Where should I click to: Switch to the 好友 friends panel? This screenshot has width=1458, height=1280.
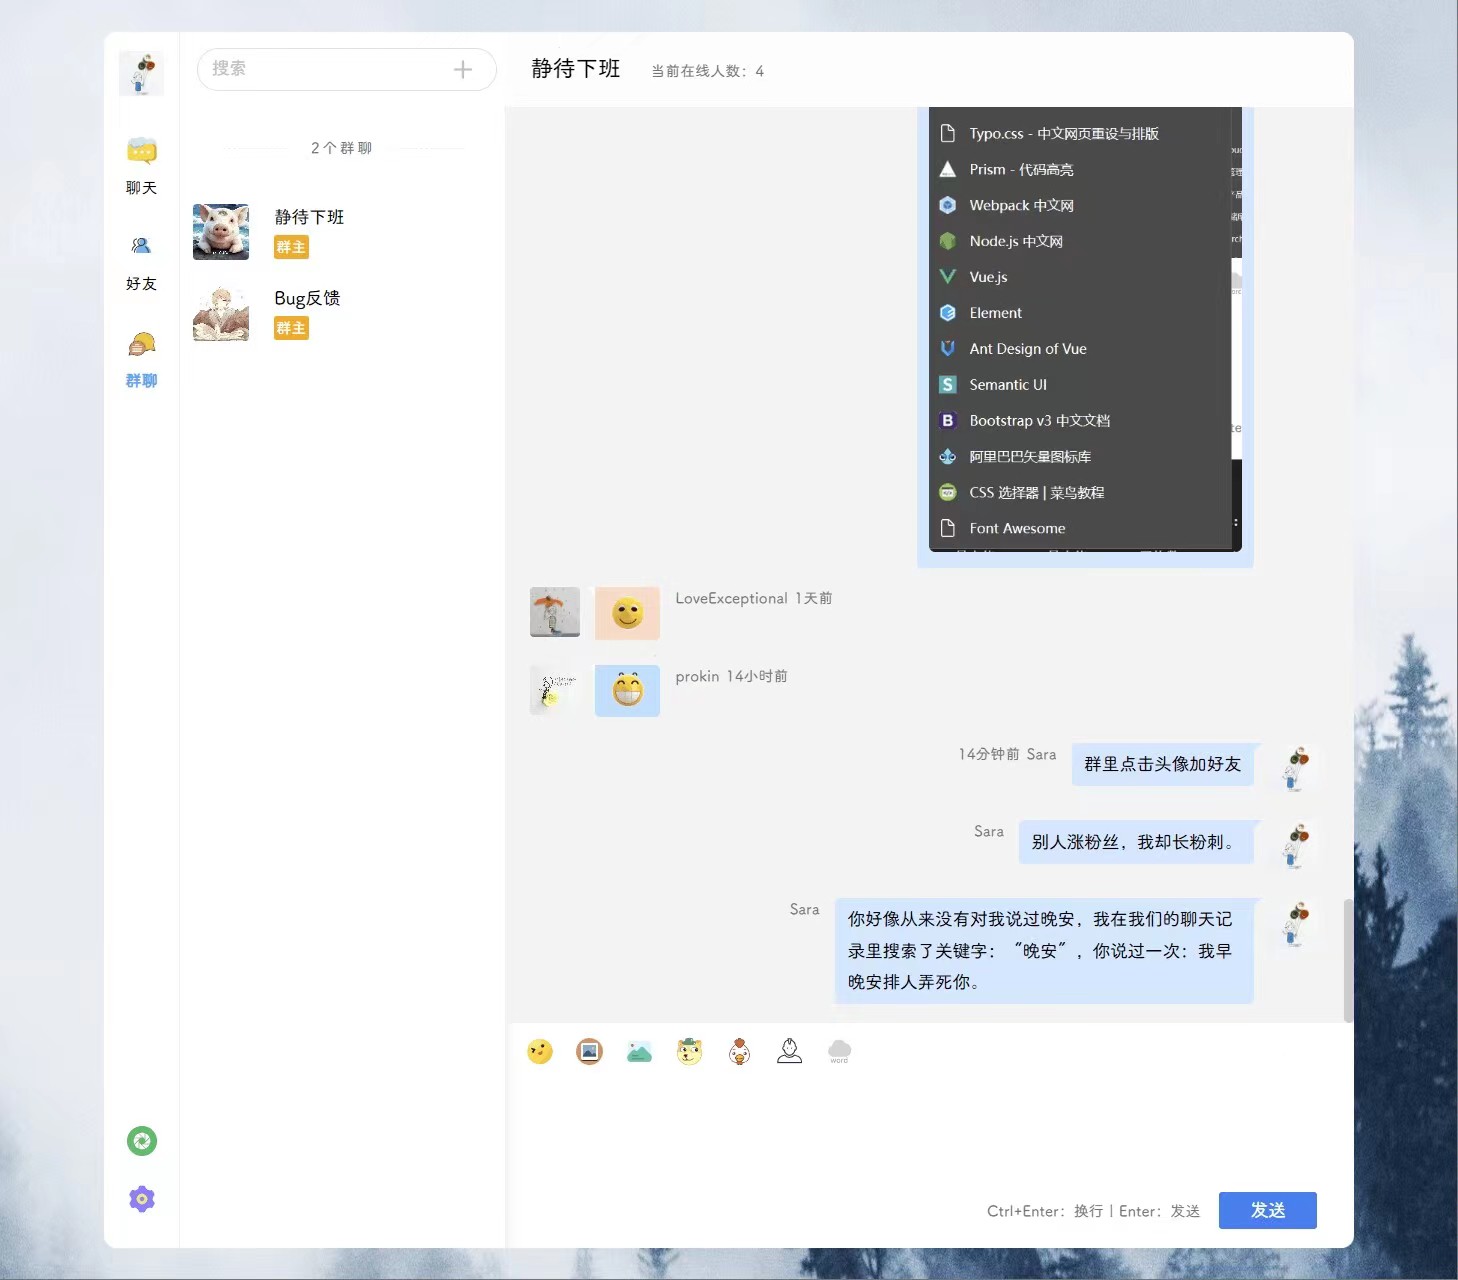141,260
